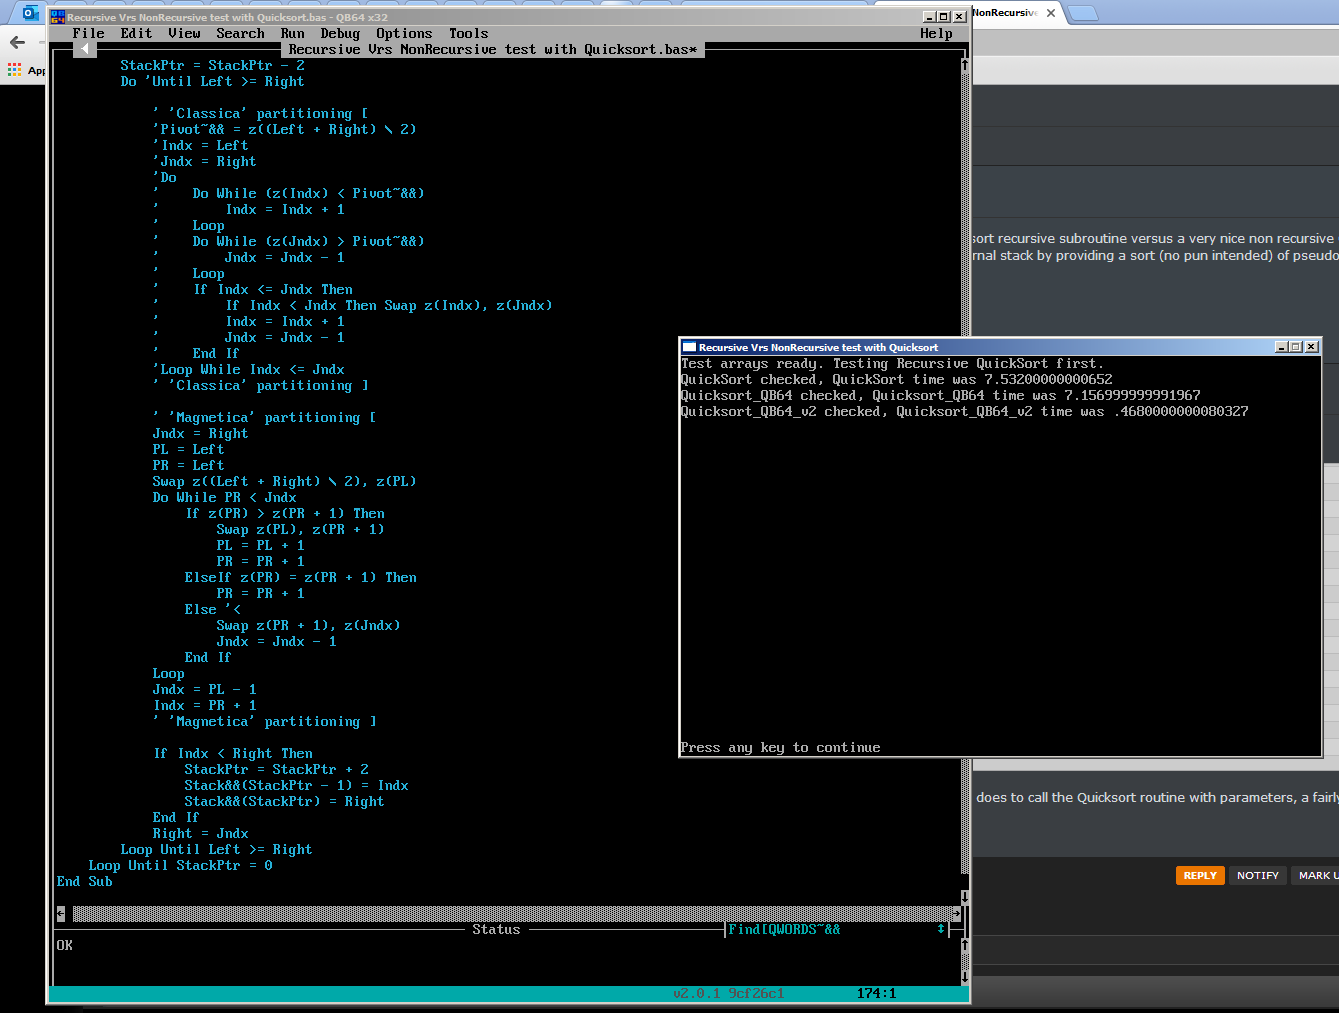
Task: Open the Help menu
Action: 936,33
